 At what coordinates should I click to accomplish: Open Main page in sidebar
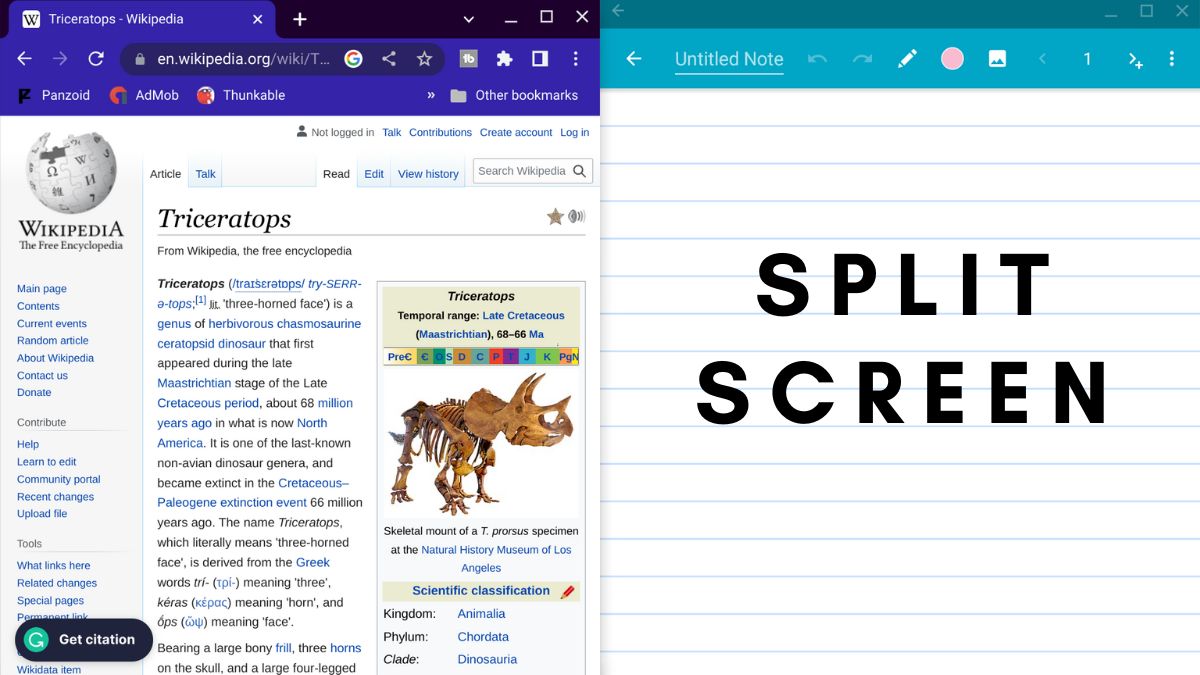tap(42, 289)
